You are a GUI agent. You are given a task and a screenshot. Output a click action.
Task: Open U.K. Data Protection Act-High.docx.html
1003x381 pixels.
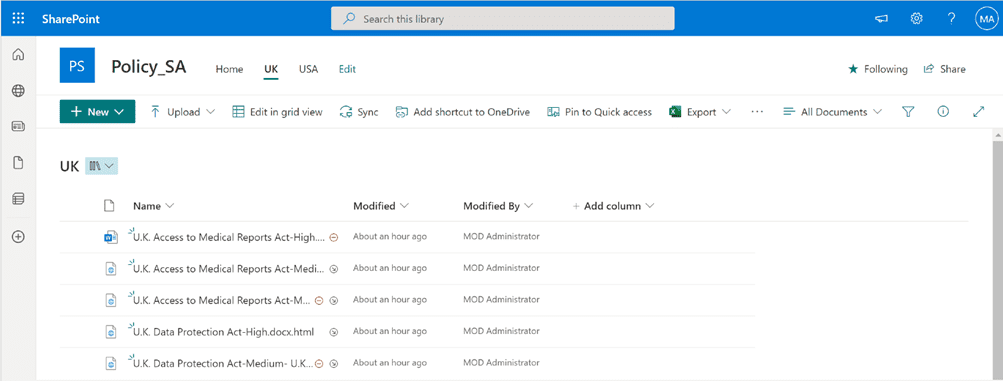point(223,332)
